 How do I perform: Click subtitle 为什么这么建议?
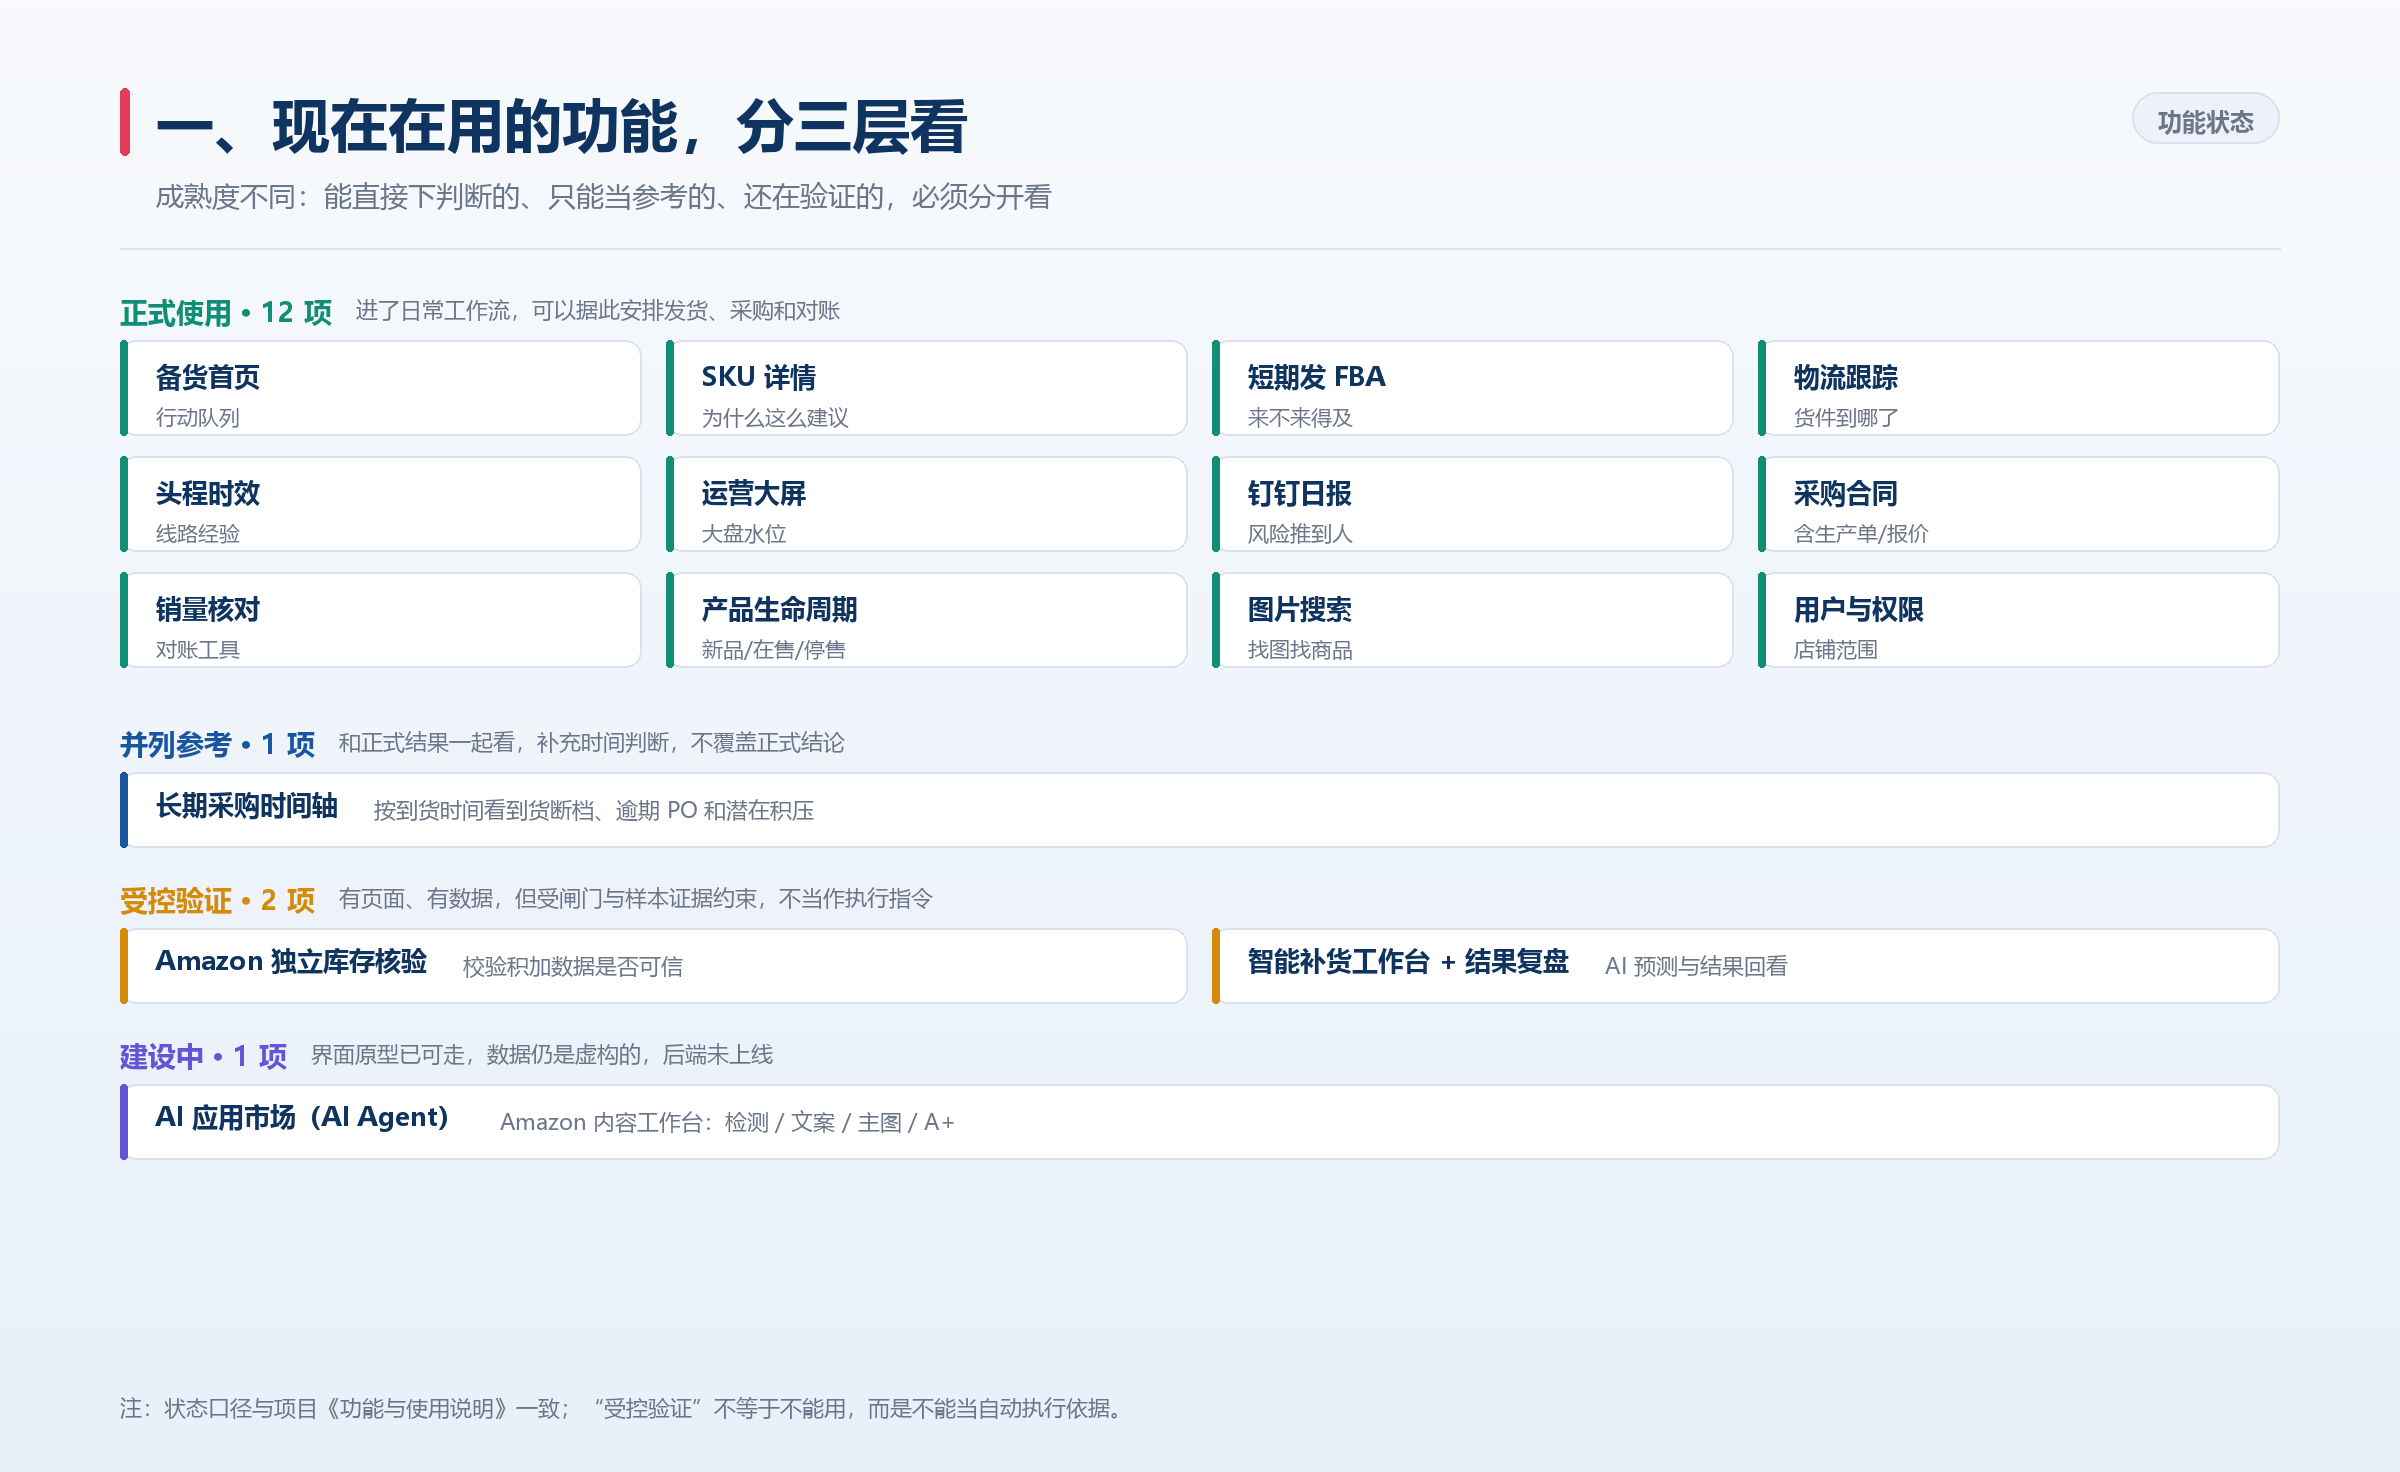click(x=775, y=418)
